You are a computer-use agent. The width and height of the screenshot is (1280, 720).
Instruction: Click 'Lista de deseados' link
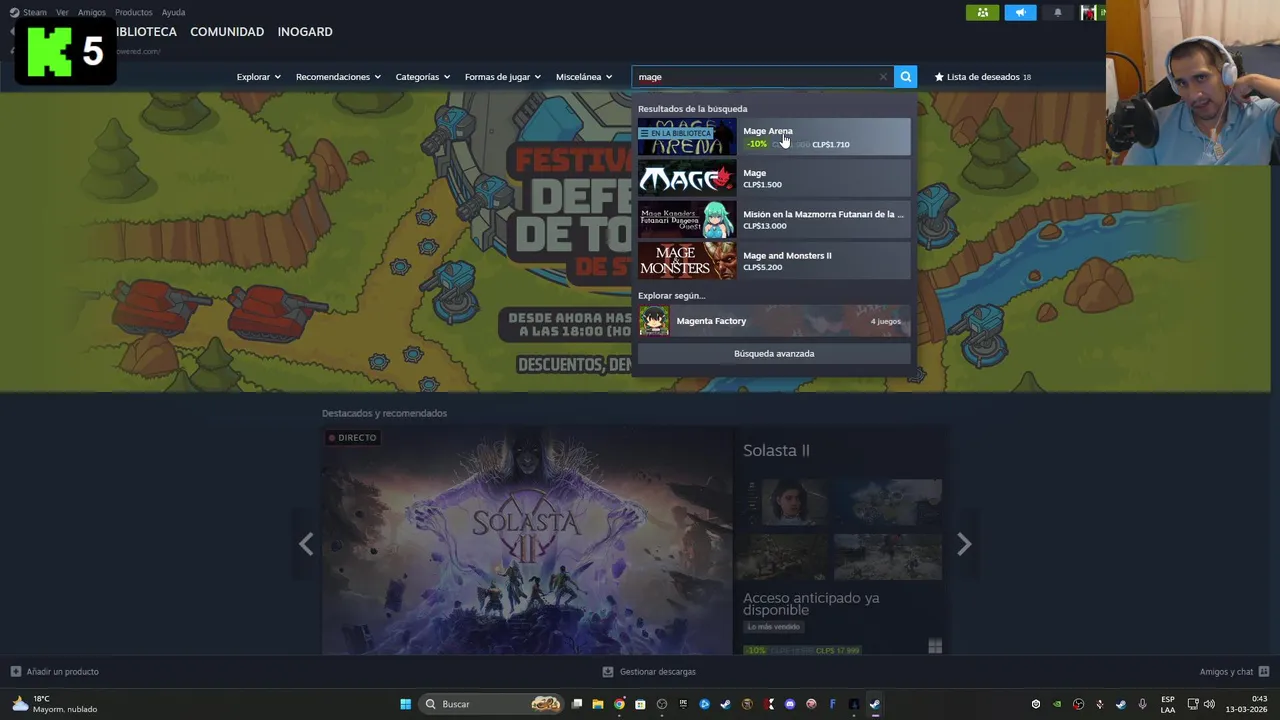click(982, 77)
